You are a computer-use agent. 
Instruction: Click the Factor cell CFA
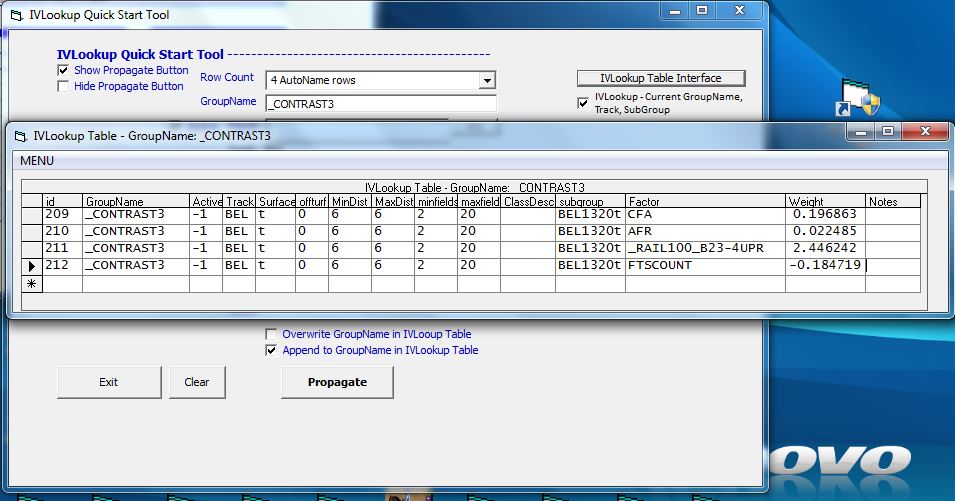[705, 215]
